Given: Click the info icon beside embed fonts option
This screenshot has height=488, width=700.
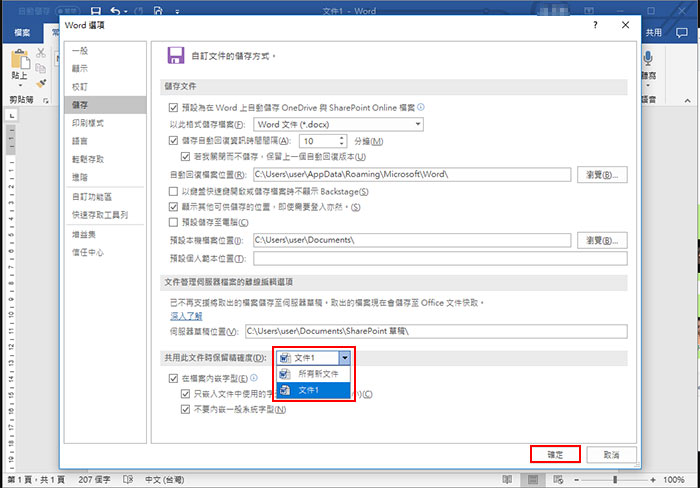Looking at the screenshot, I should click(254, 378).
